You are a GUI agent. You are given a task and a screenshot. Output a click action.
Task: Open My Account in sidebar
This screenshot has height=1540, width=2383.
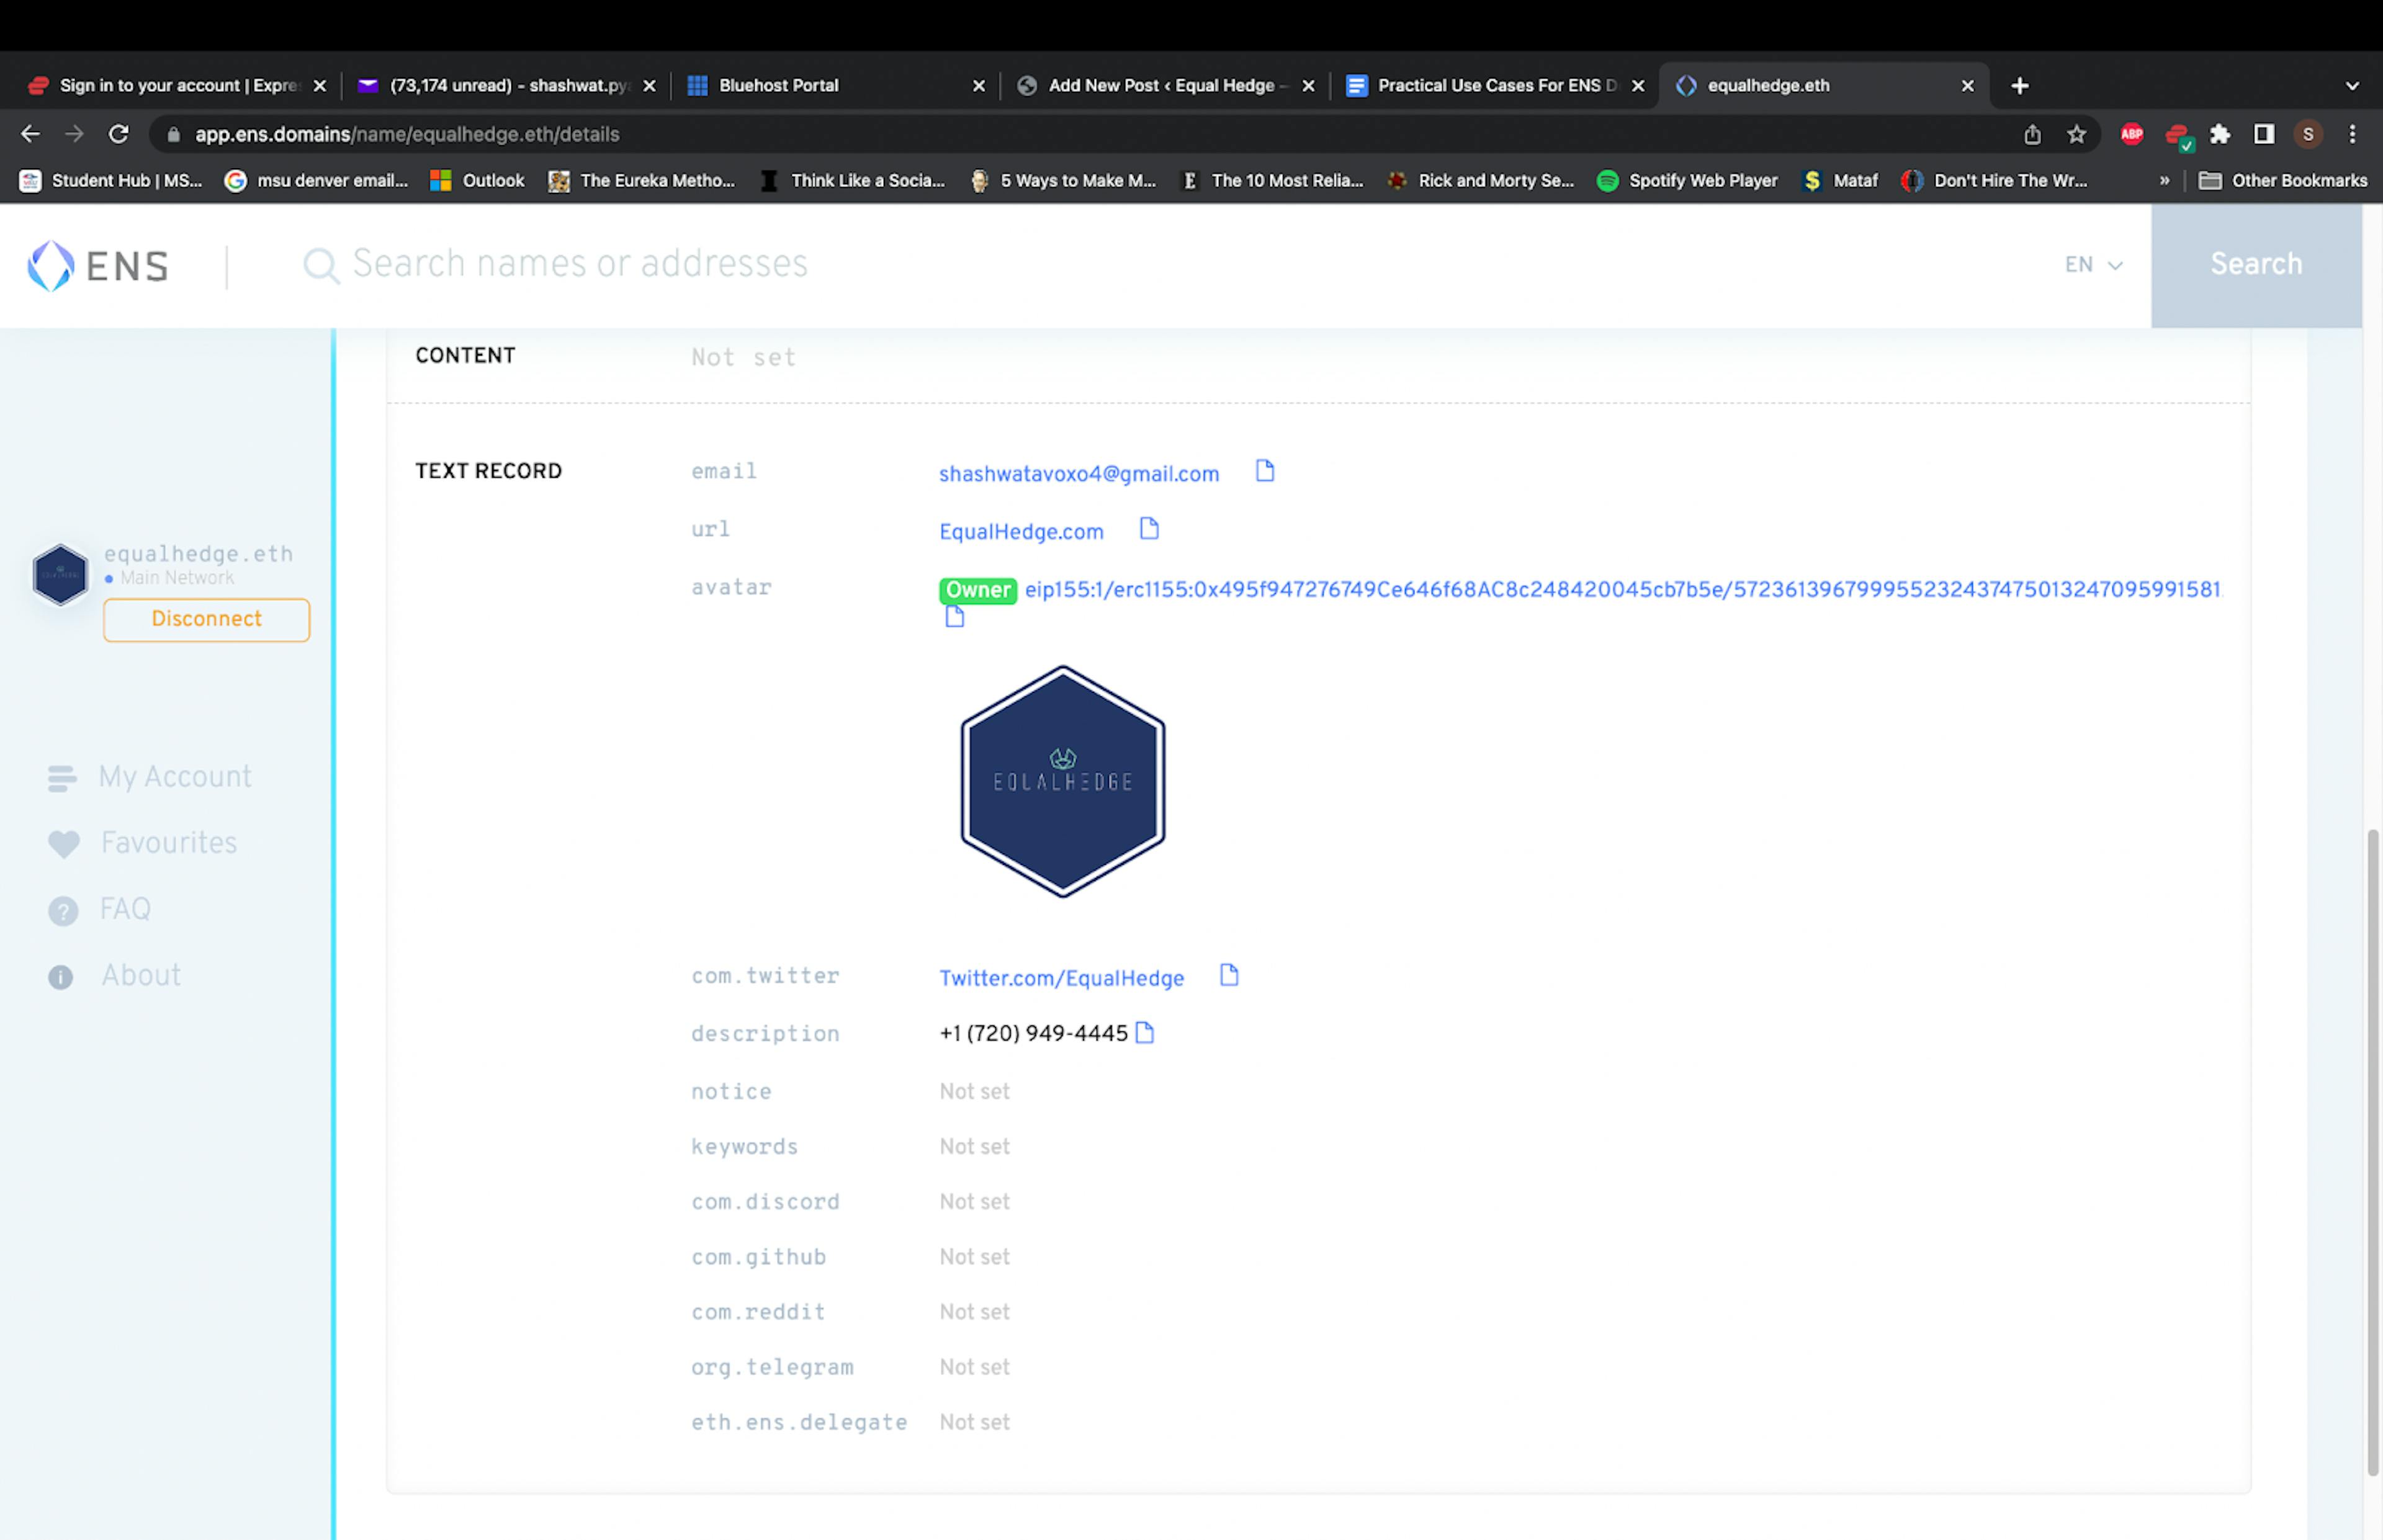pos(174,777)
